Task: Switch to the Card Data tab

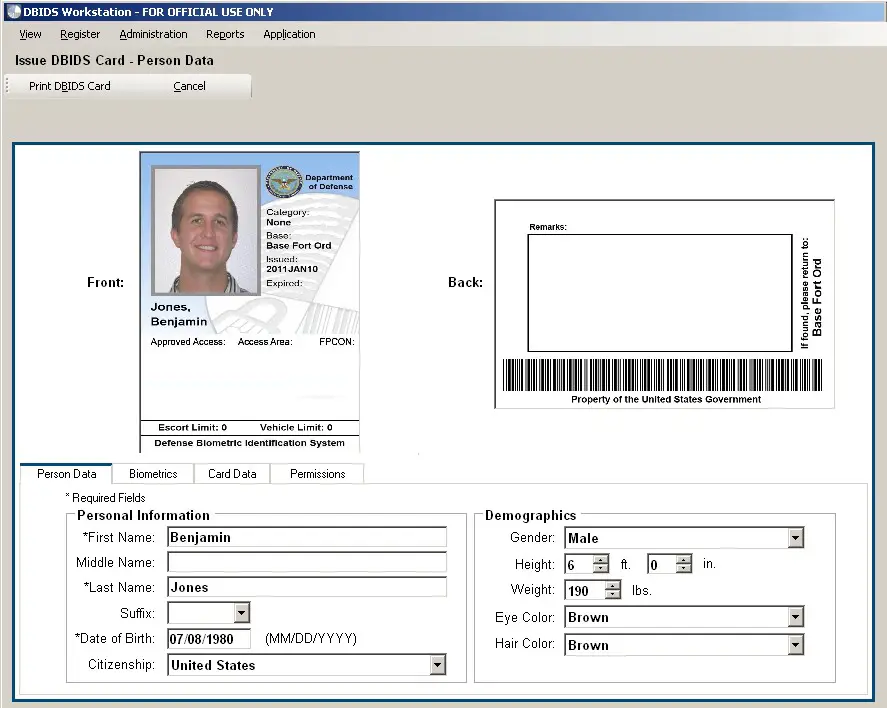Action: coord(232,473)
